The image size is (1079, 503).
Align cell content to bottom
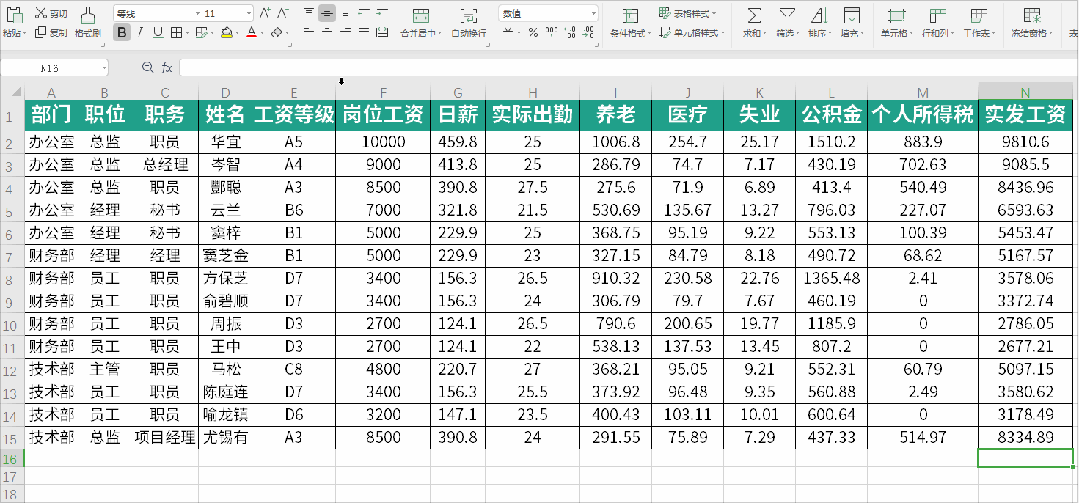[345, 13]
